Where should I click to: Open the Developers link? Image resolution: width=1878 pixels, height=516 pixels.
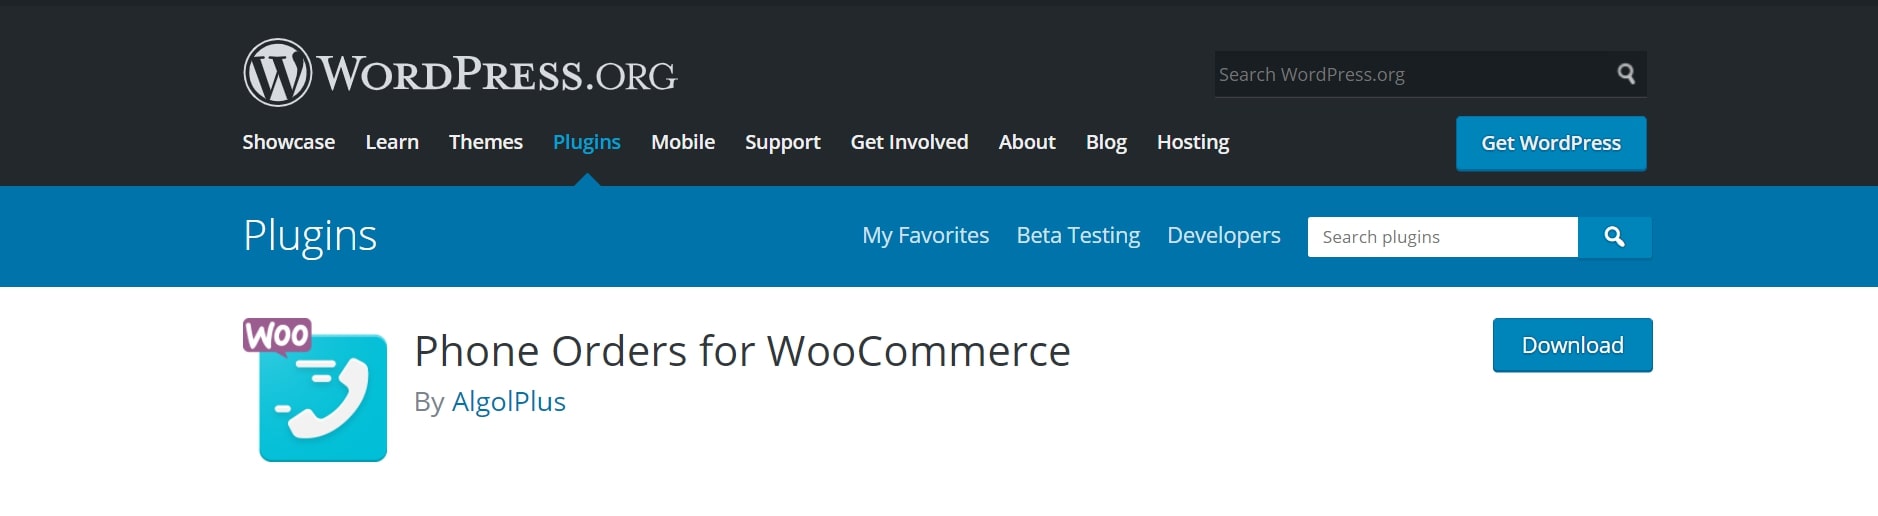point(1224,235)
